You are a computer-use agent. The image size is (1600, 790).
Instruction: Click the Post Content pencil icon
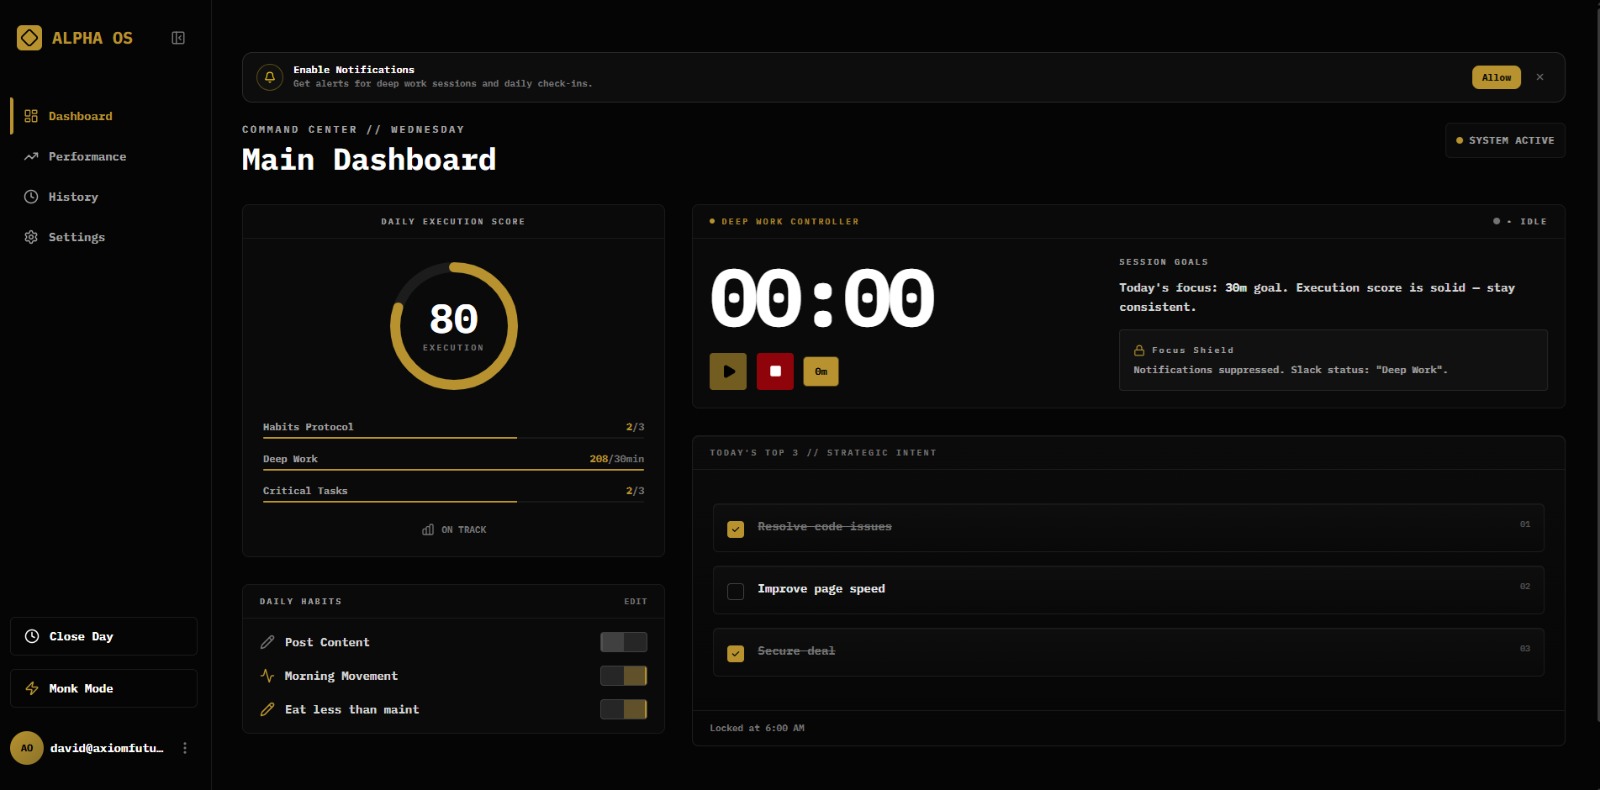267,642
